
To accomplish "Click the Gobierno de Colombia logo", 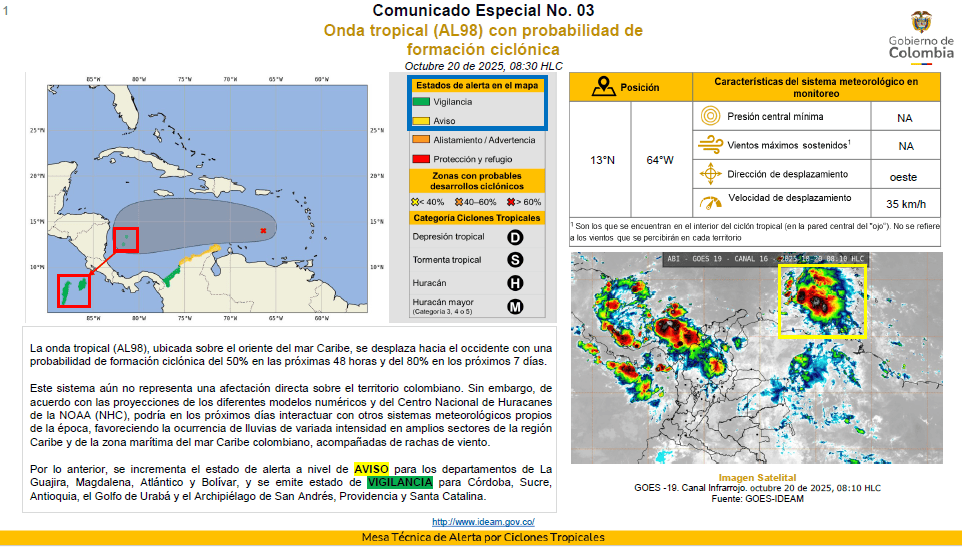I will [x=920, y=38].
